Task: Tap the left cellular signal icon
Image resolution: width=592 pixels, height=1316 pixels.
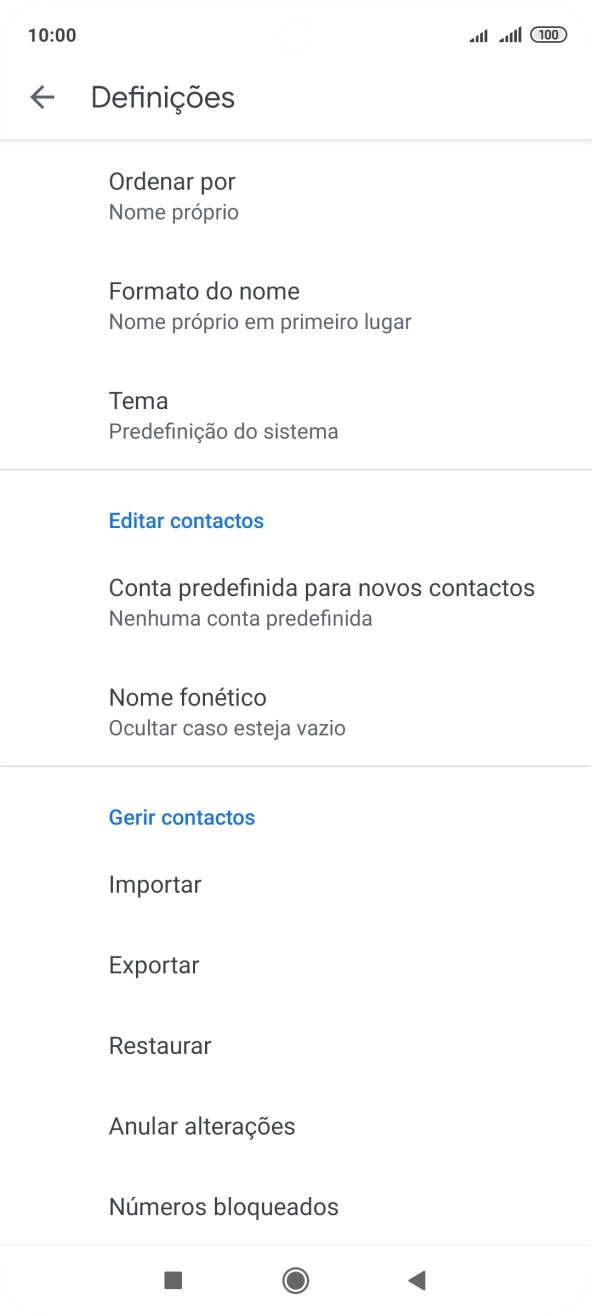Action: 477,34
